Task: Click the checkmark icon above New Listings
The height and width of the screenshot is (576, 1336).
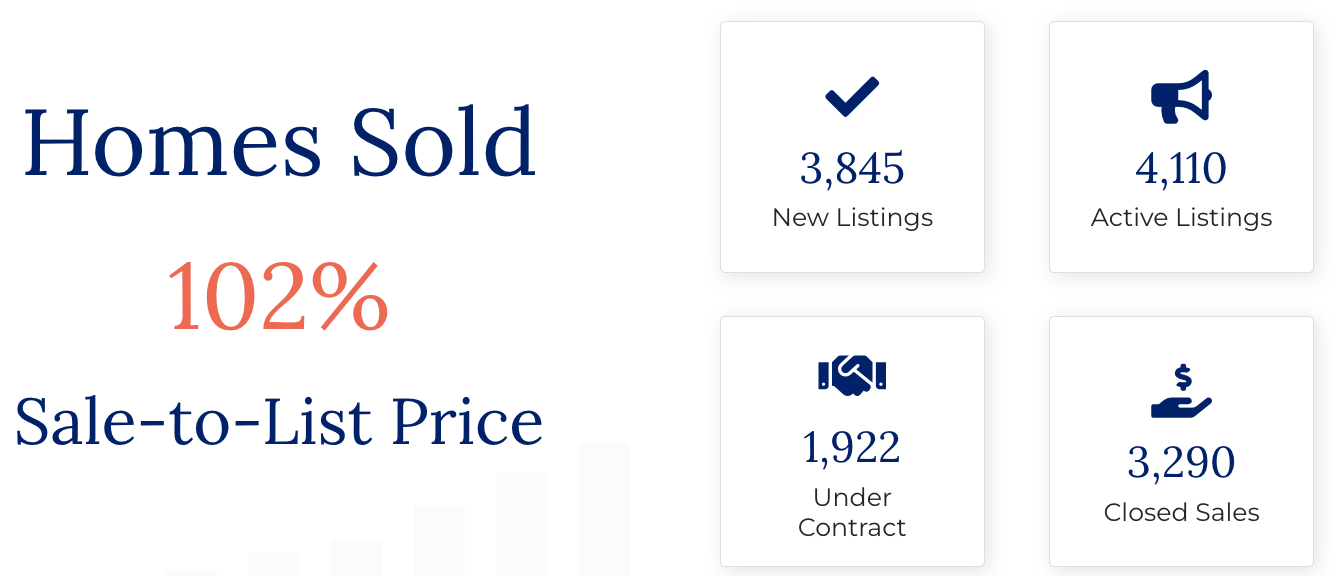Action: pos(852,96)
